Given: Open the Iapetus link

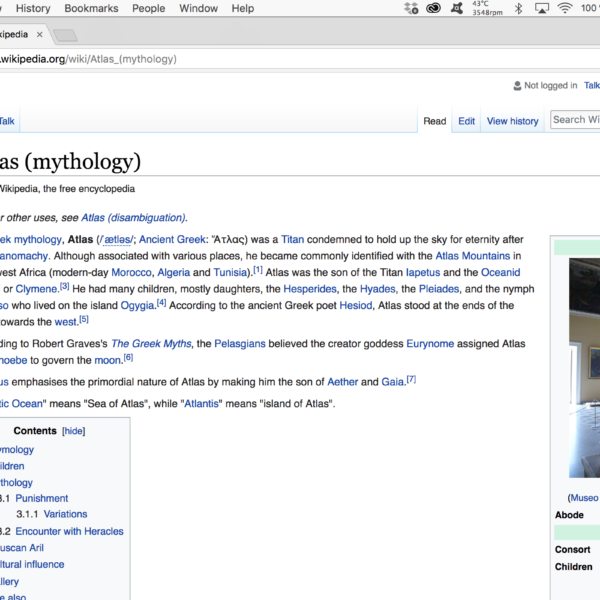Looking at the screenshot, I should tap(423, 272).
